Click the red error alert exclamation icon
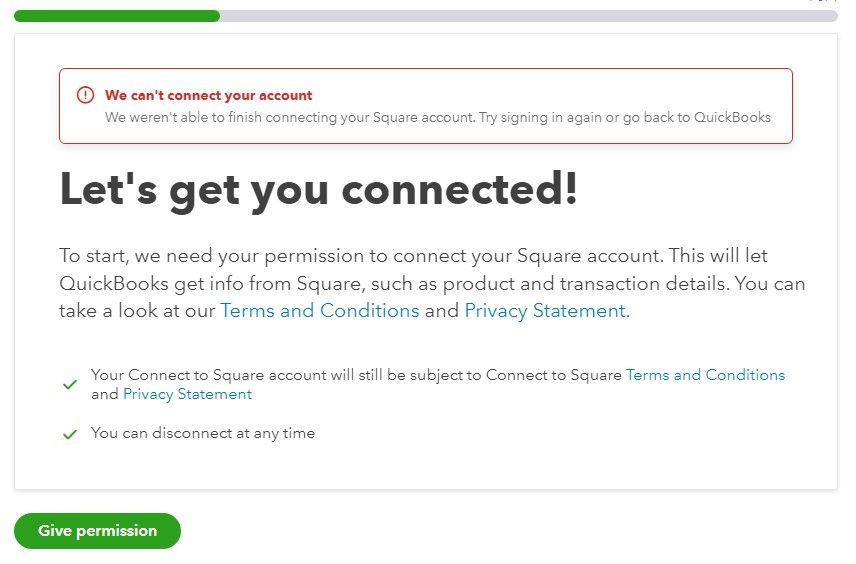The image size is (856, 564). (x=86, y=96)
